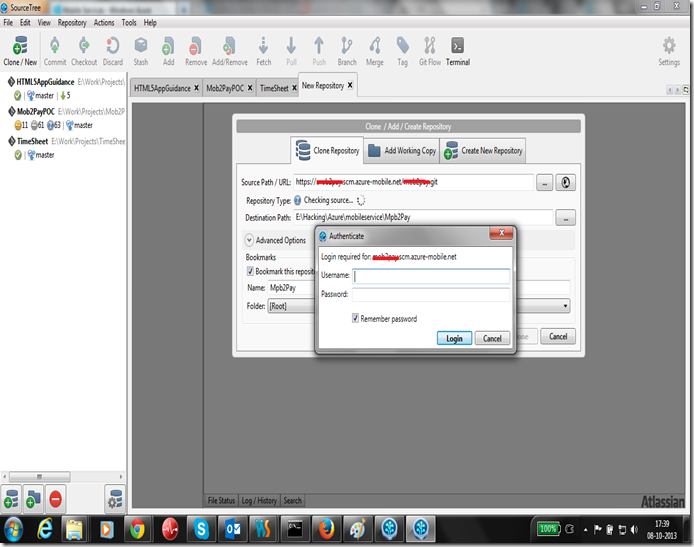This screenshot has width=694, height=547.
Task: Click Cancel in the Clone Repository dialog
Action: pyautogui.click(x=558, y=336)
